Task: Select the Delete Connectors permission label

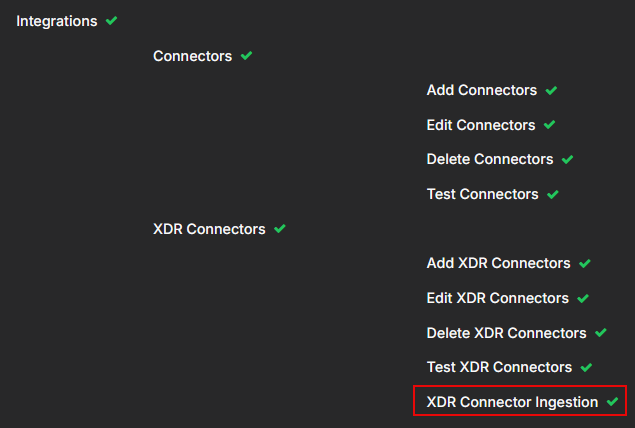Action: pyautogui.click(x=490, y=159)
